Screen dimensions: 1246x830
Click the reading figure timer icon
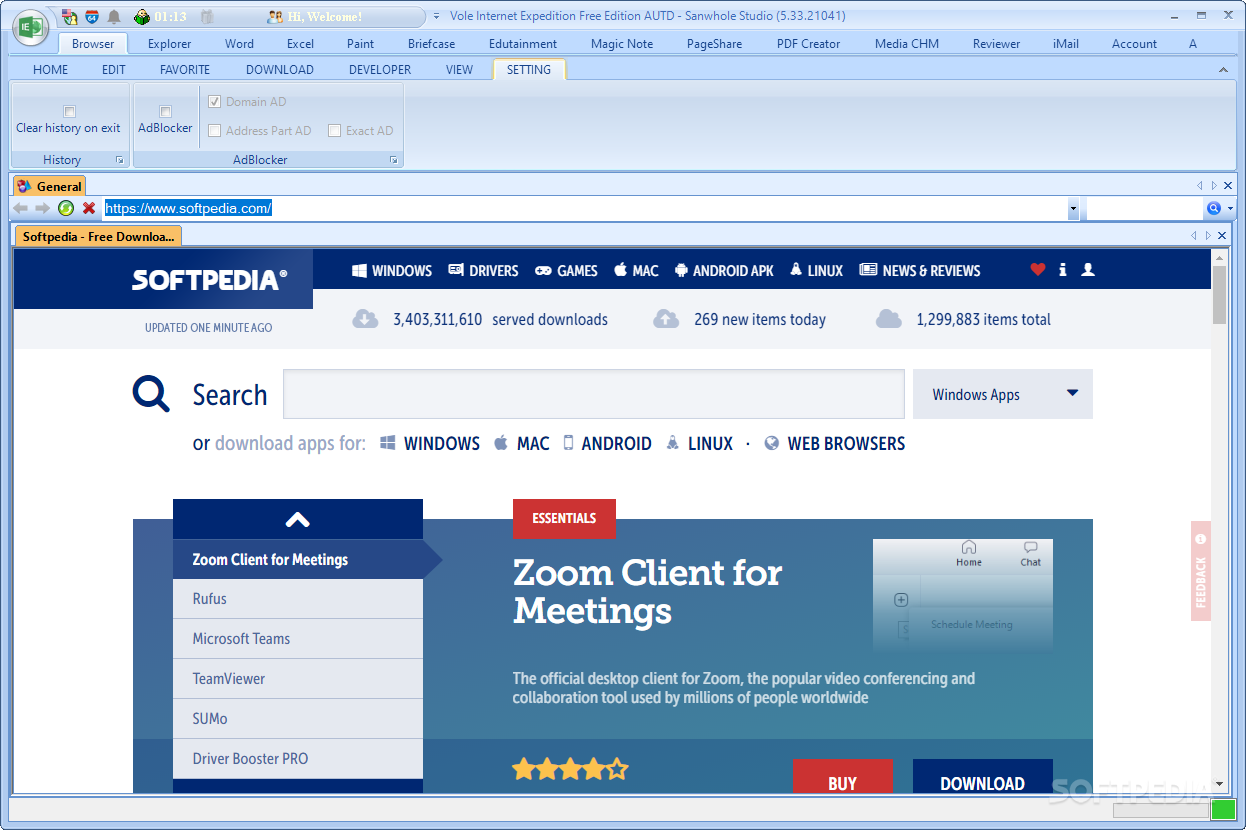(x=142, y=17)
